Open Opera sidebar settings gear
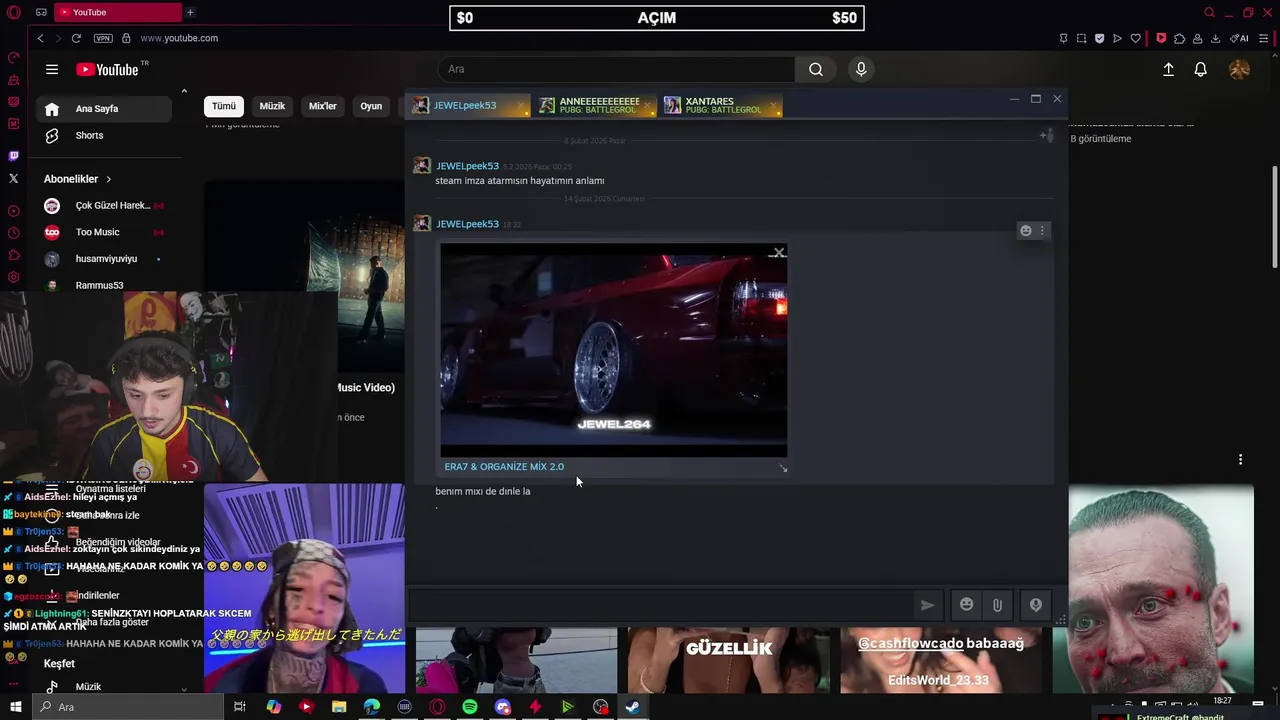The image size is (1280, 720). coord(13,277)
